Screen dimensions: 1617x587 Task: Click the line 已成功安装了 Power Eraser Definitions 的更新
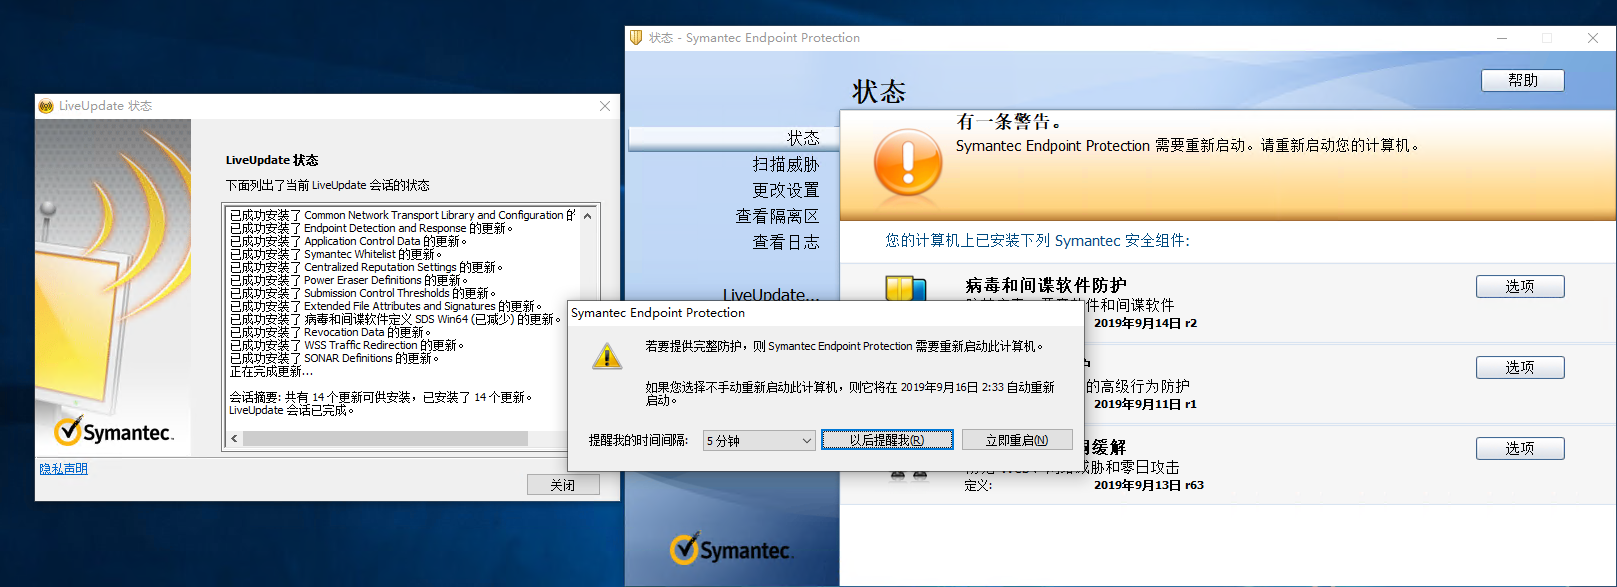pos(348,280)
